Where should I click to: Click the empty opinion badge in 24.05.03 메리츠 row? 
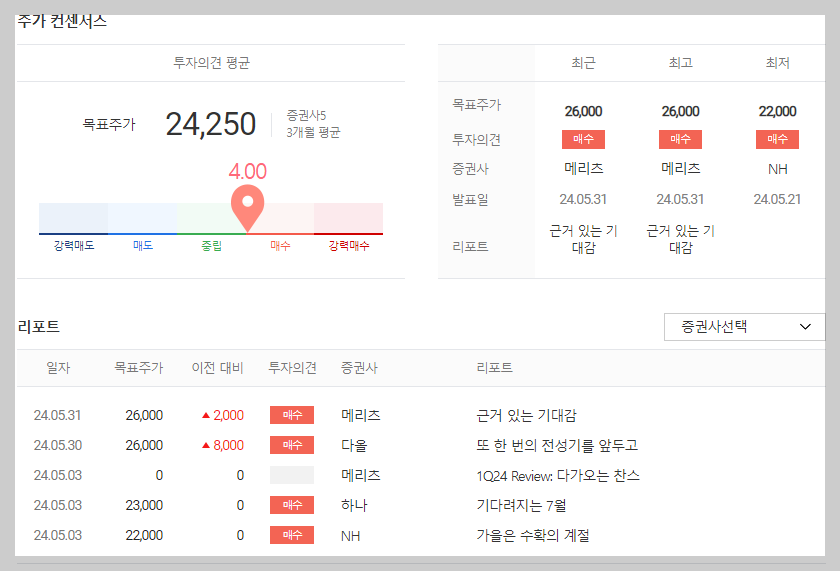(292, 475)
